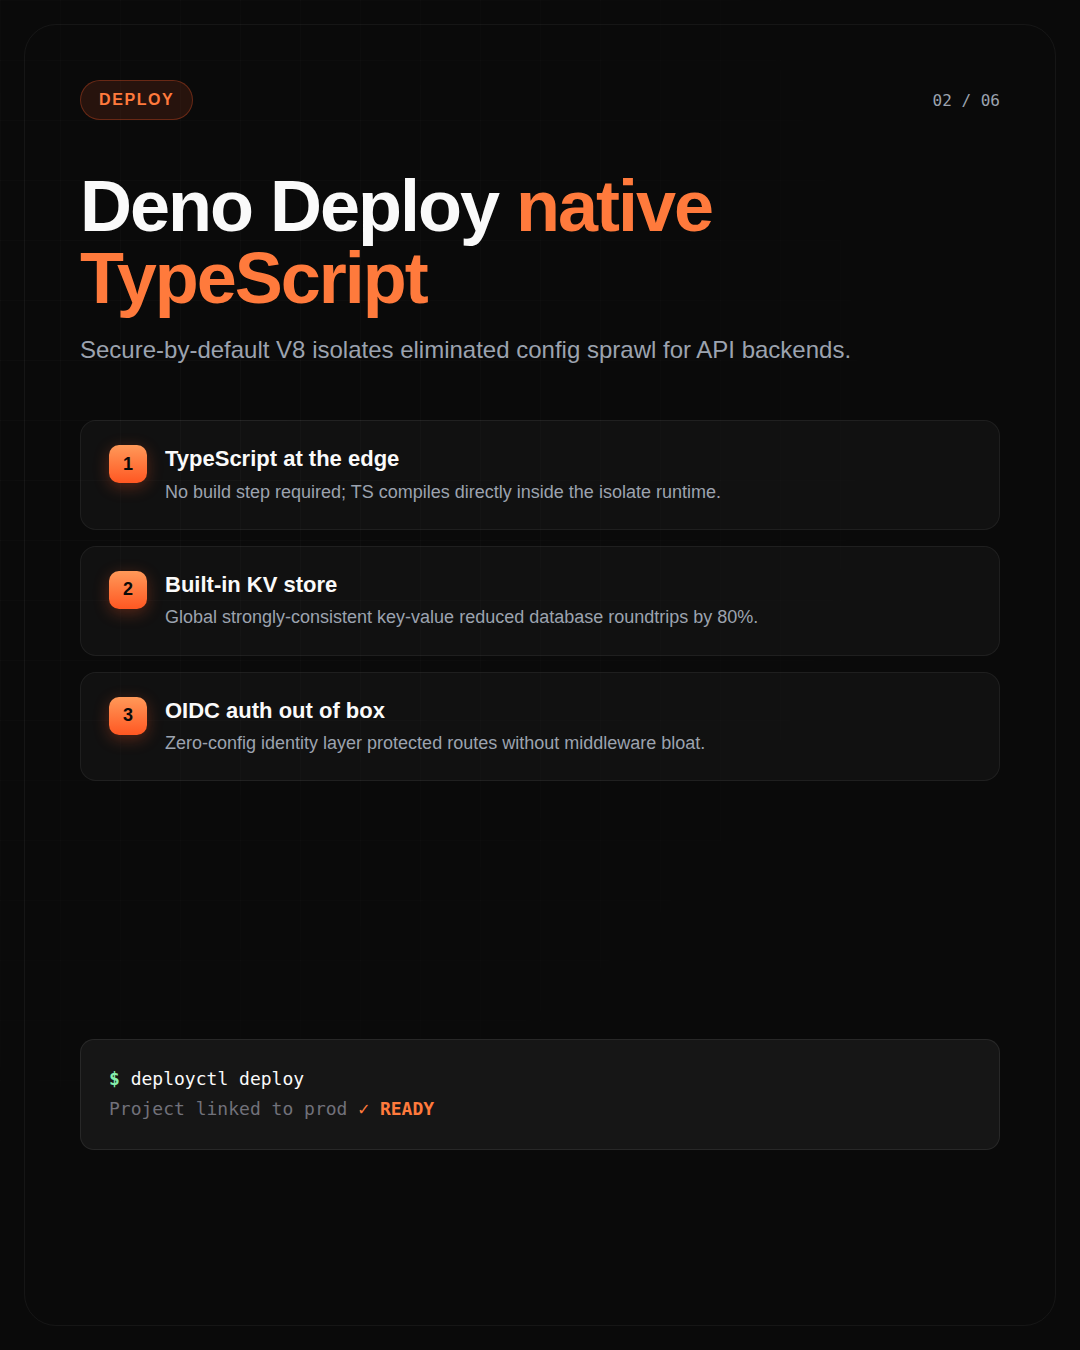The height and width of the screenshot is (1350, 1080).
Task: Click the subtitle about V8 isolates
Action: pos(465,350)
